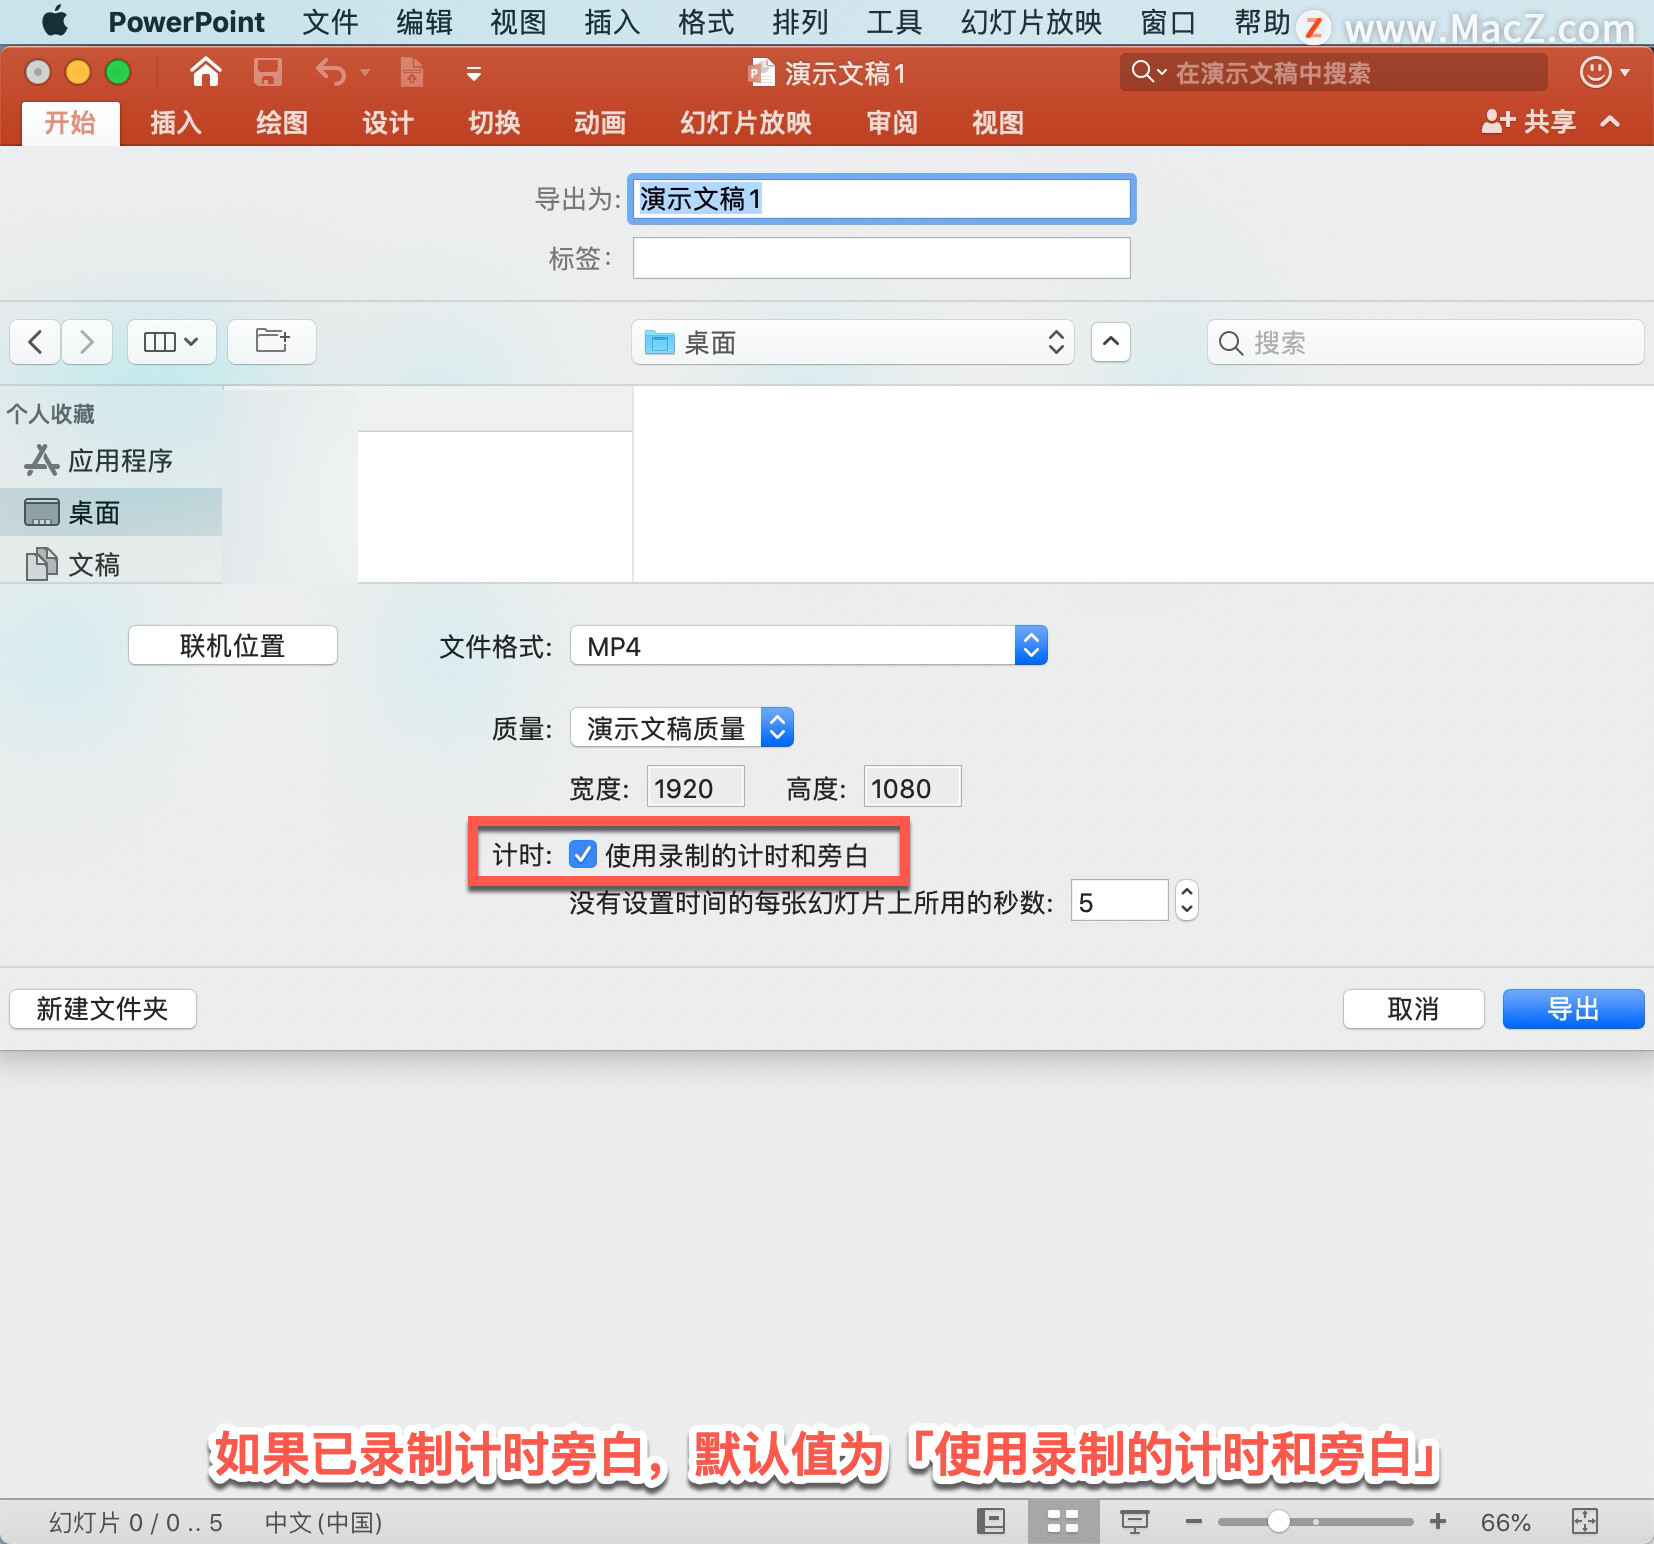Open the 质量 演示文稿质量 dropdown

click(x=682, y=728)
